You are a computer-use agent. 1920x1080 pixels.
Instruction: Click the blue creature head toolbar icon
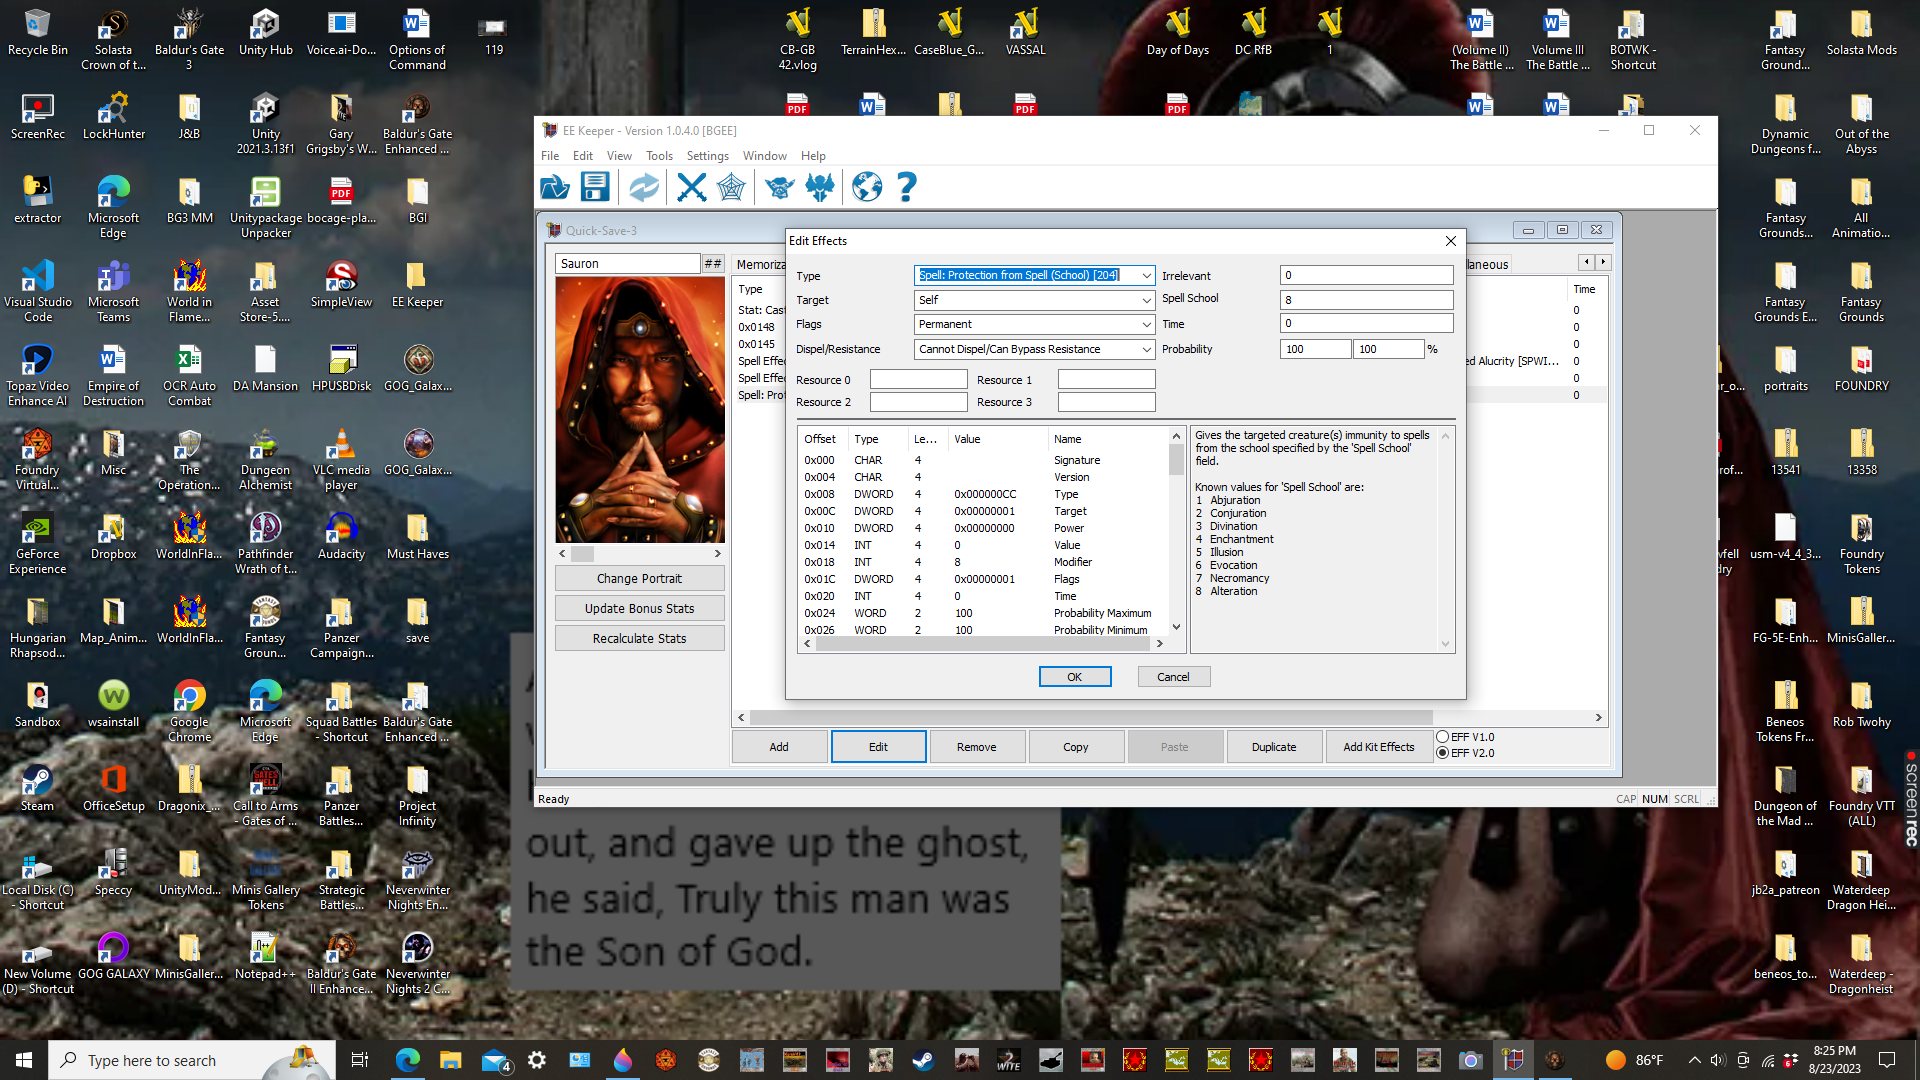pos(779,187)
